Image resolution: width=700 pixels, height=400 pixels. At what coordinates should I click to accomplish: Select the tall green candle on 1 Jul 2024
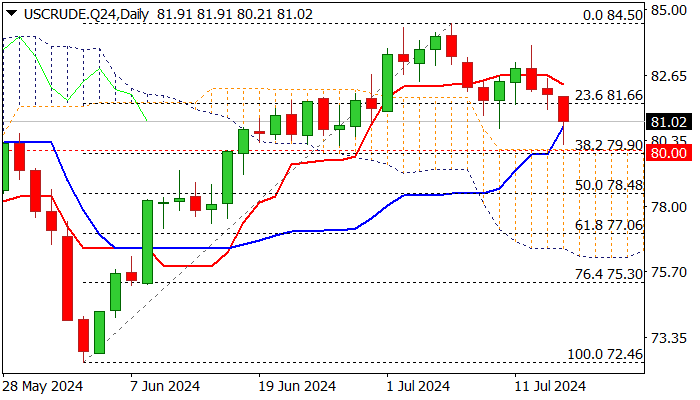(x=388, y=83)
